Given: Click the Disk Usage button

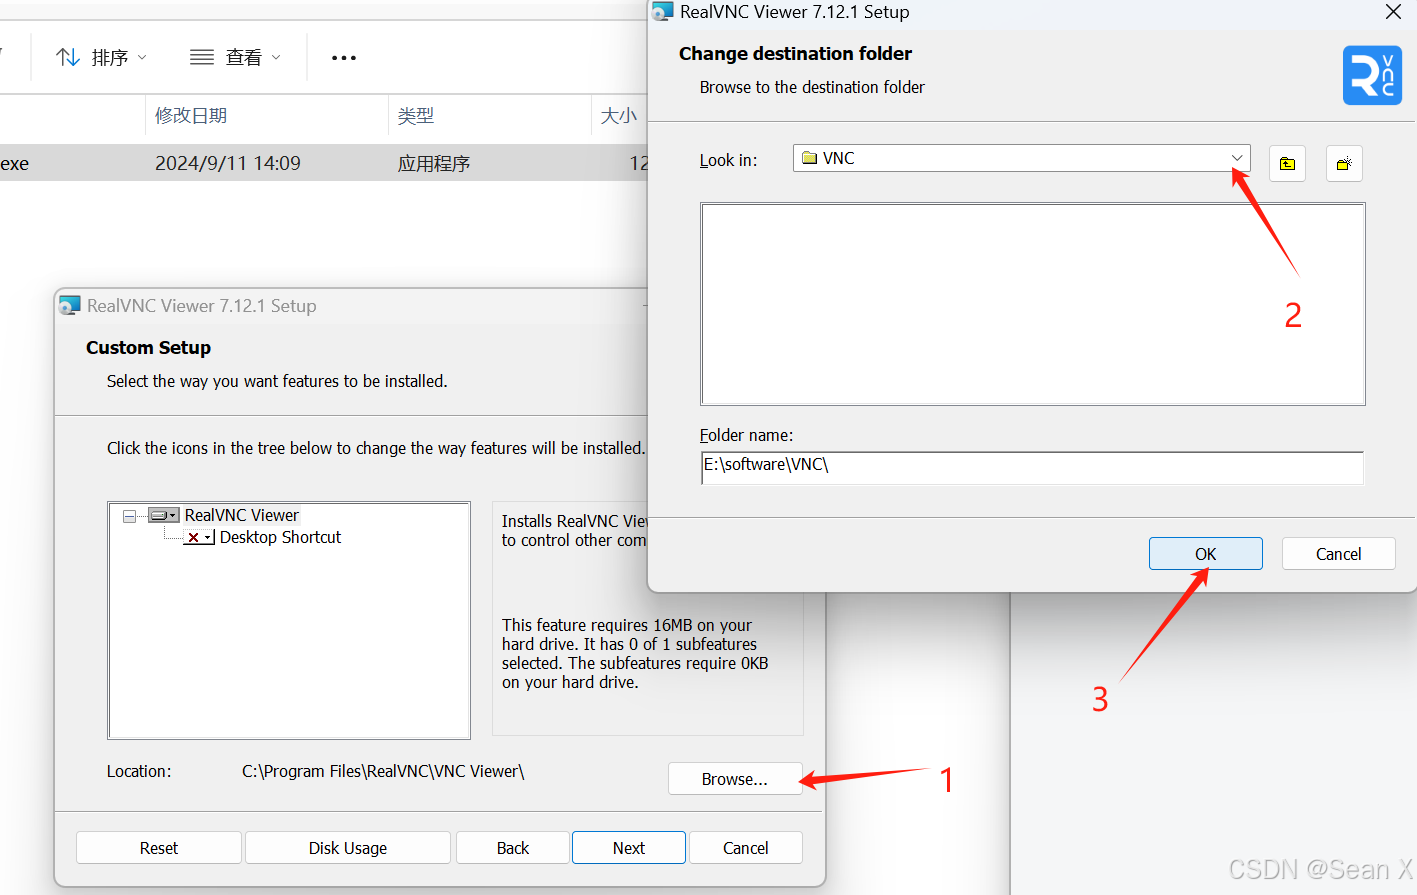Looking at the screenshot, I should coord(348,848).
